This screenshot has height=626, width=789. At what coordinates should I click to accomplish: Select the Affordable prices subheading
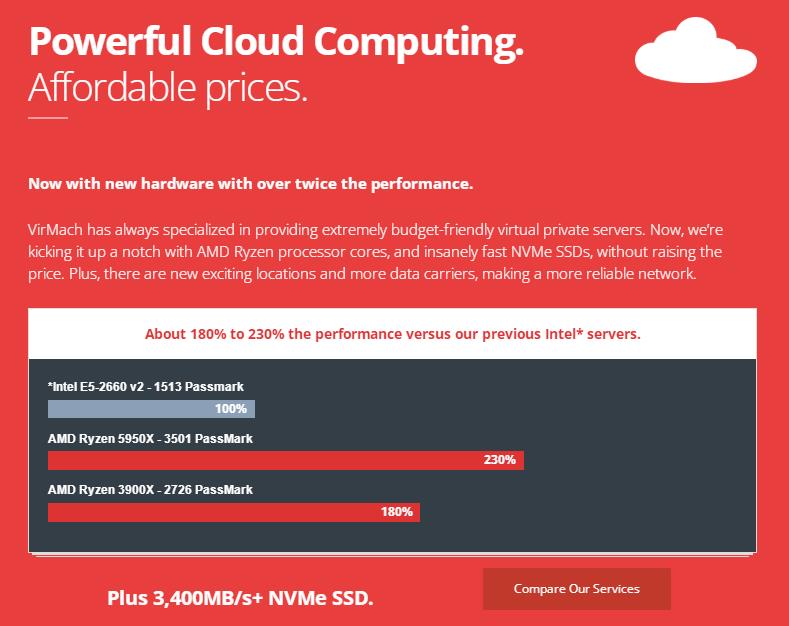point(167,88)
